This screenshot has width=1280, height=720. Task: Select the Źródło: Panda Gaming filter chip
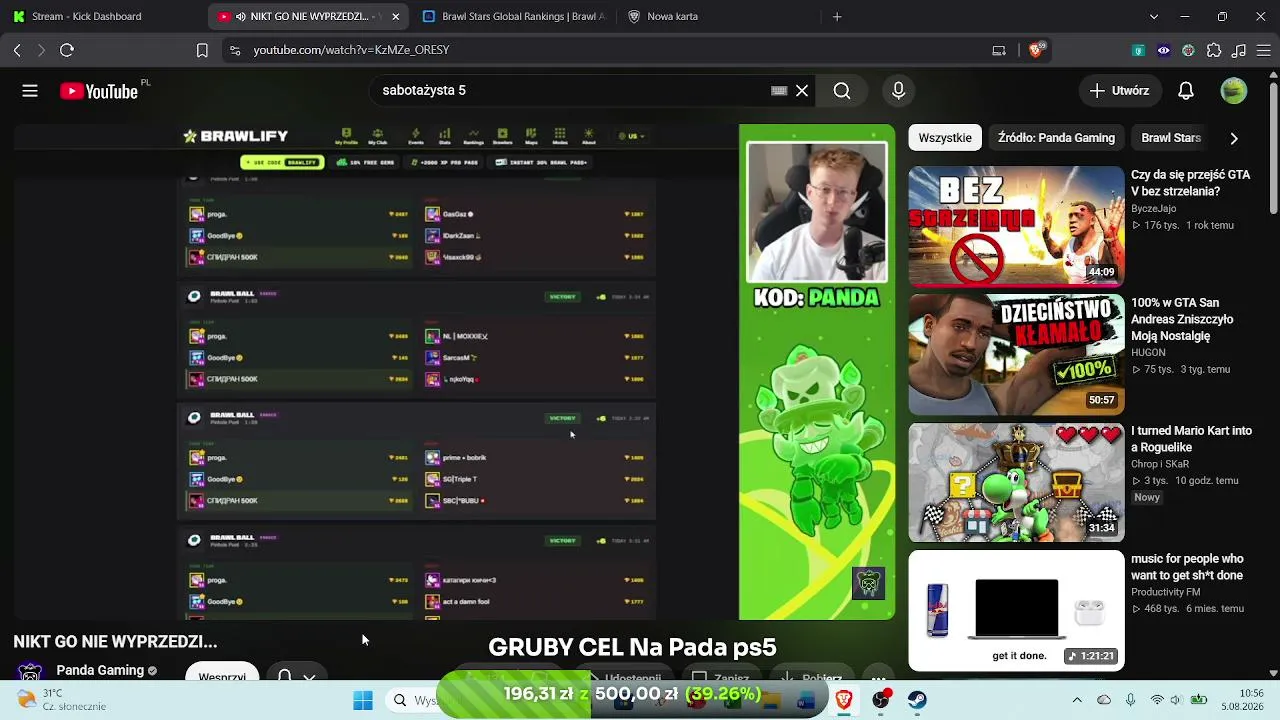pos(1056,138)
